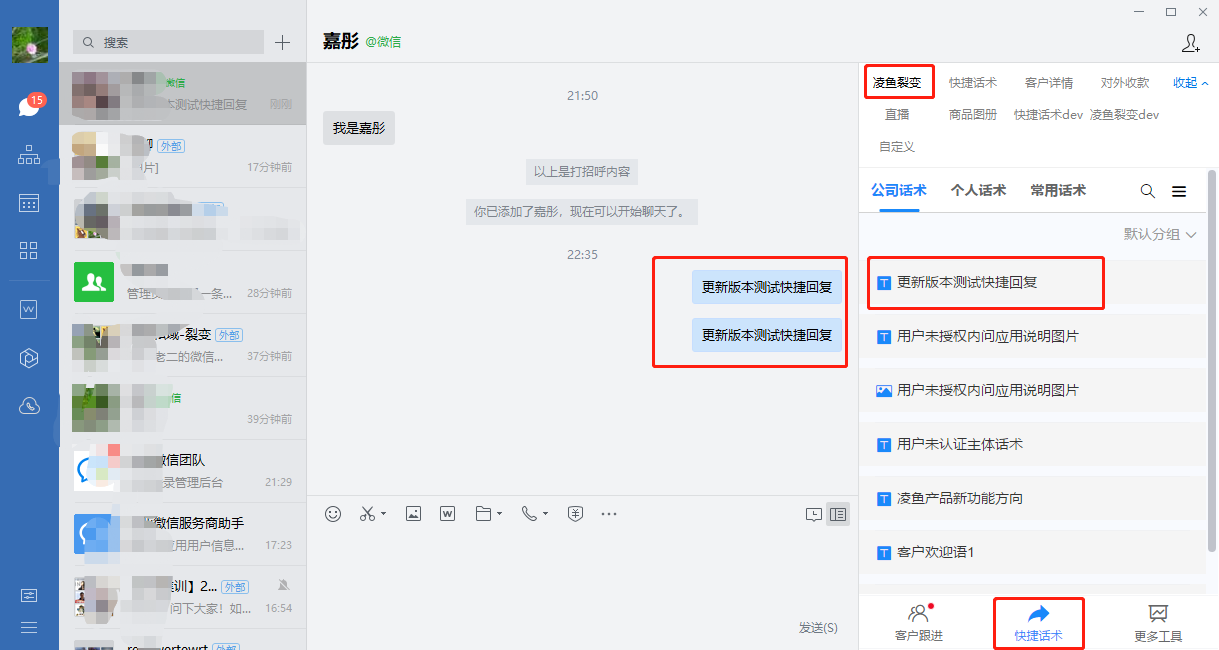
Task: Open the workbench grid icon in sidebar
Action: pos(29,250)
